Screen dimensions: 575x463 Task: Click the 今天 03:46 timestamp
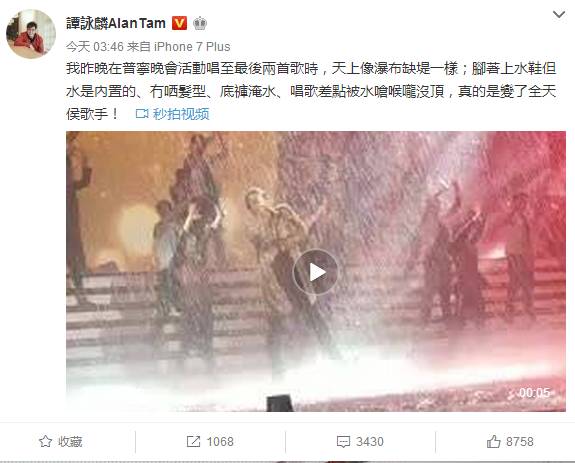(95, 47)
